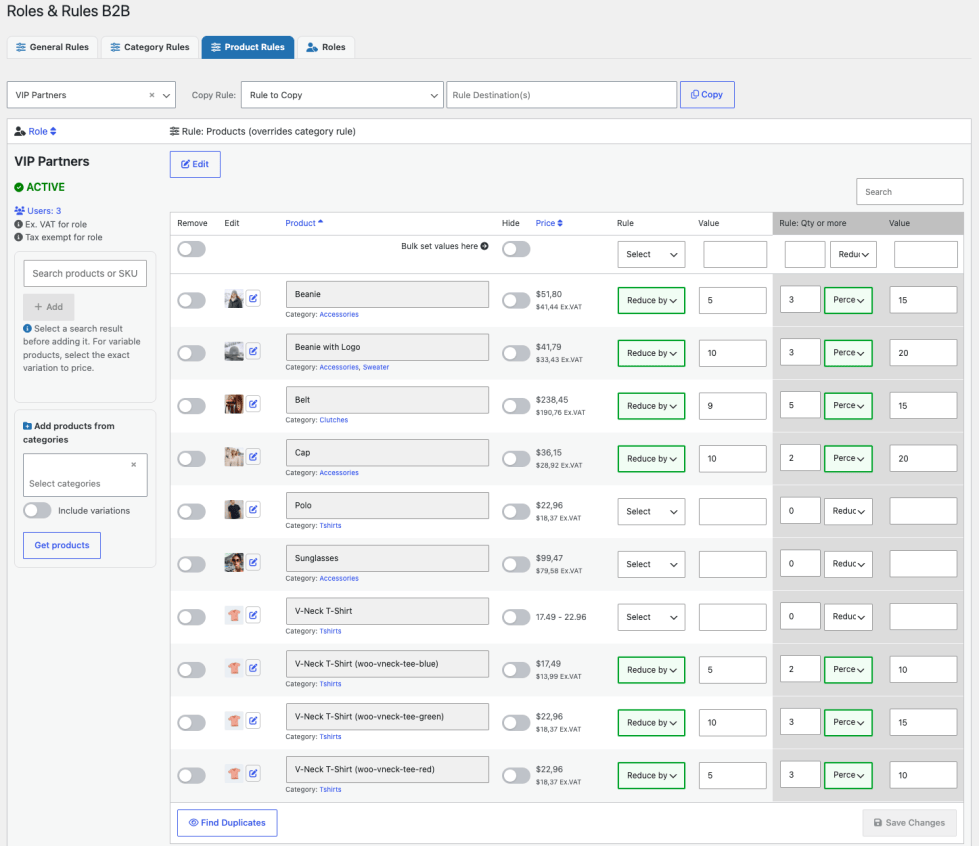Click Tax exempt for role info icon
Image resolution: width=979 pixels, height=846 pixels.
(19, 237)
